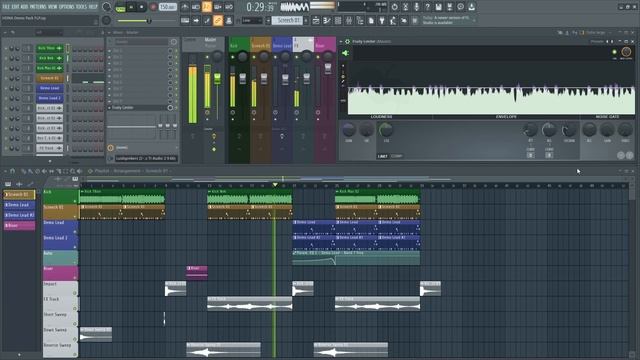Open the PATTERNS menu
Viewport: 640px width, 360px height.
pyautogui.click(x=38, y=7)
